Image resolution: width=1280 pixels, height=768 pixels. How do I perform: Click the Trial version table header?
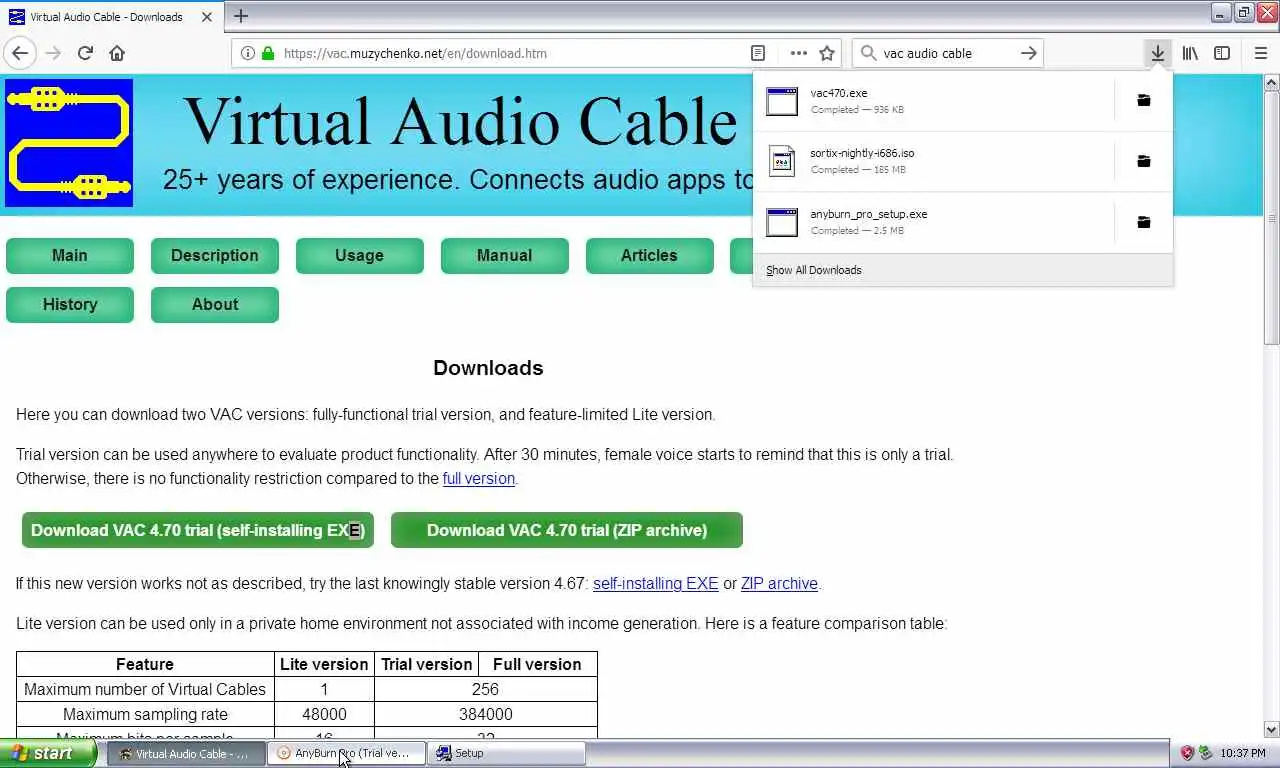tap(427, 664)
